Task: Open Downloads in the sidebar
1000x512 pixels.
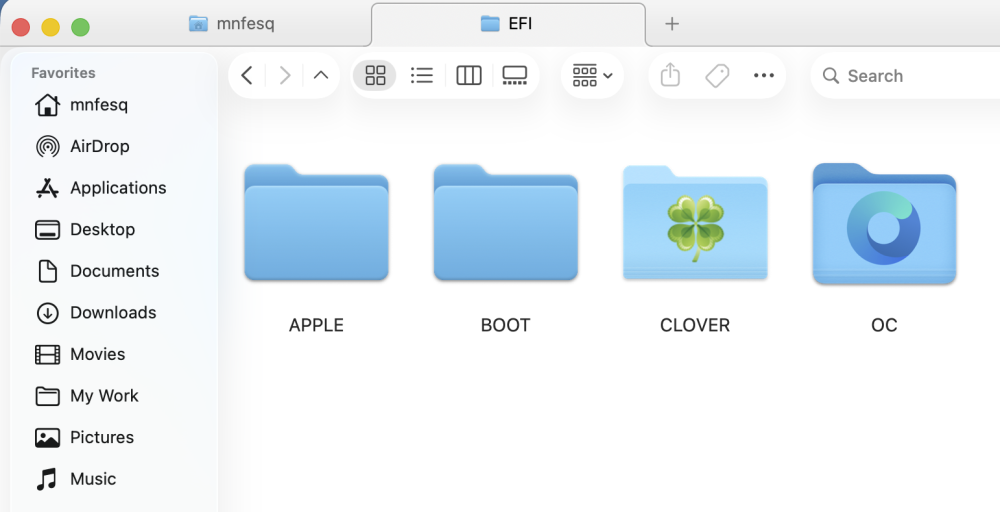Action: pyautogui.click(x=96, y=312)
